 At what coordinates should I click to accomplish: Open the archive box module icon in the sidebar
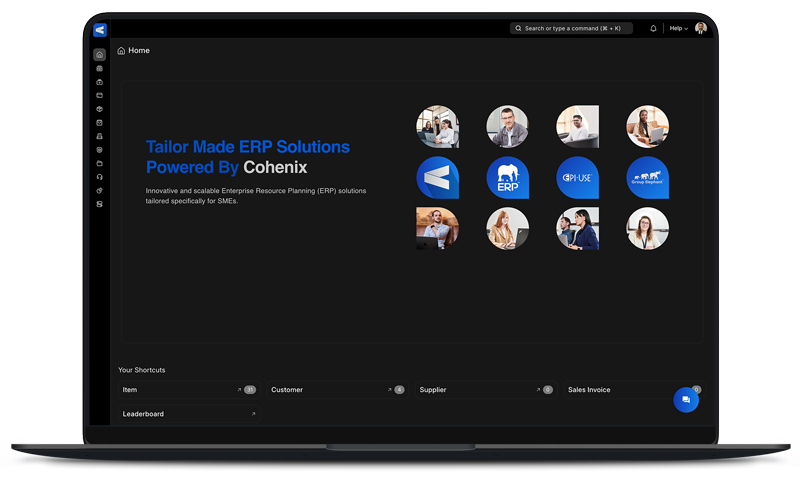[x=99, y=123]
